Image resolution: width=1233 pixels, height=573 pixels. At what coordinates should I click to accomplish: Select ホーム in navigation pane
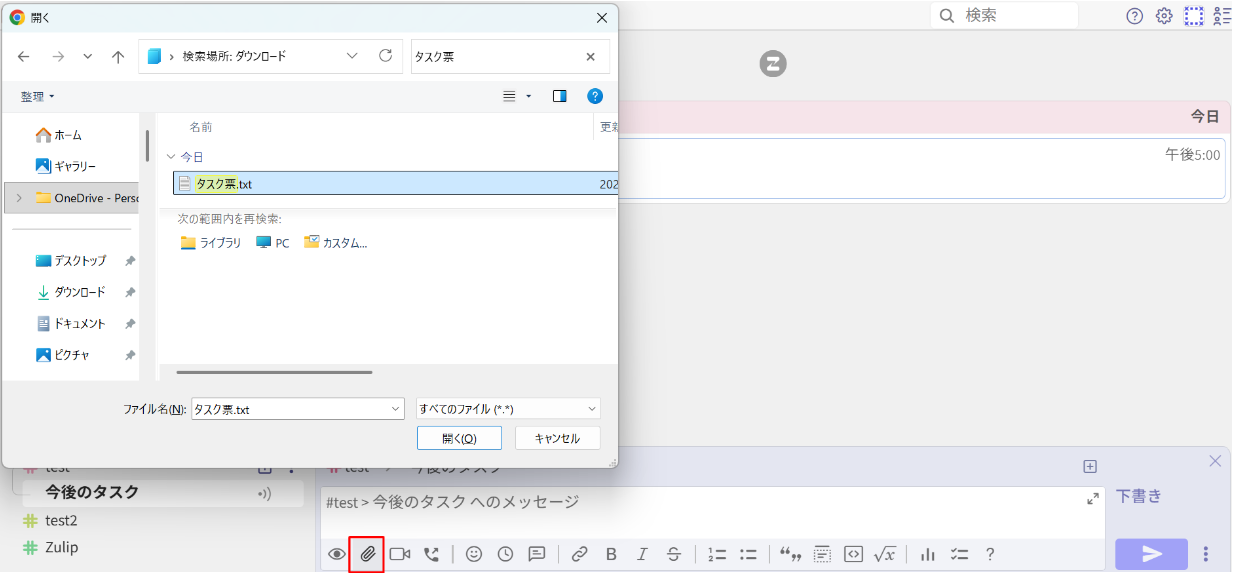(60, 135)
